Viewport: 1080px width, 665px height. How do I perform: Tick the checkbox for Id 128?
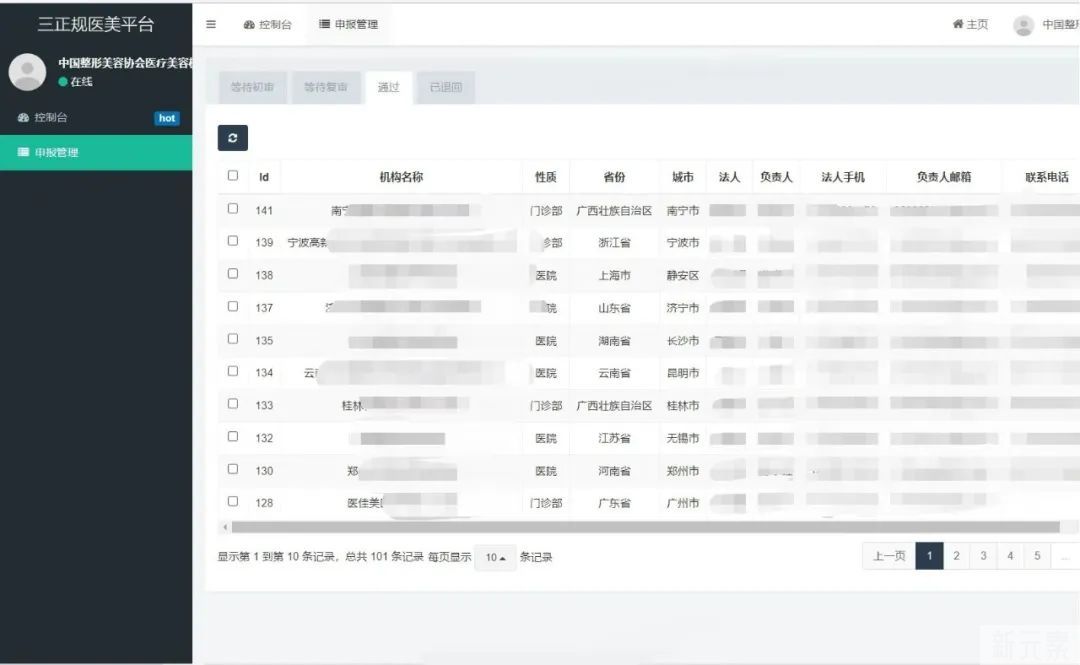(x=233, y=502)
